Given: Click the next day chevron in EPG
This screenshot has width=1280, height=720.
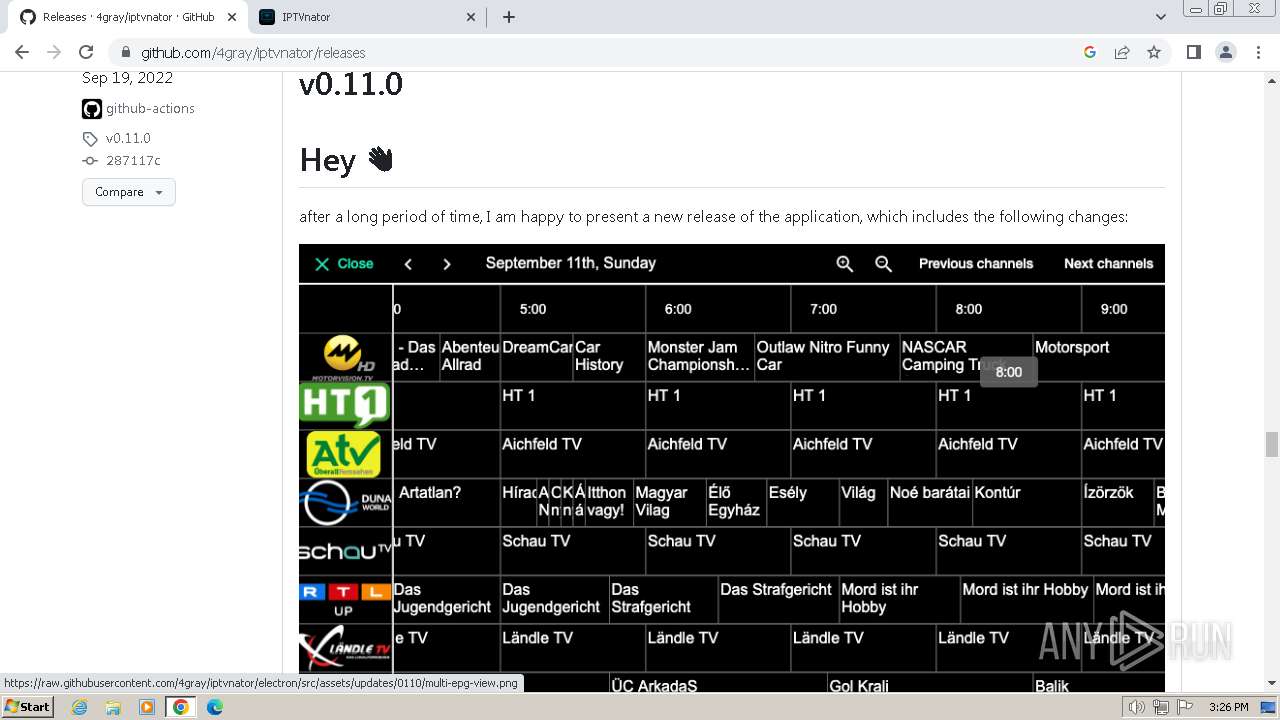Looking at the screenshot, I should point(447,264).
